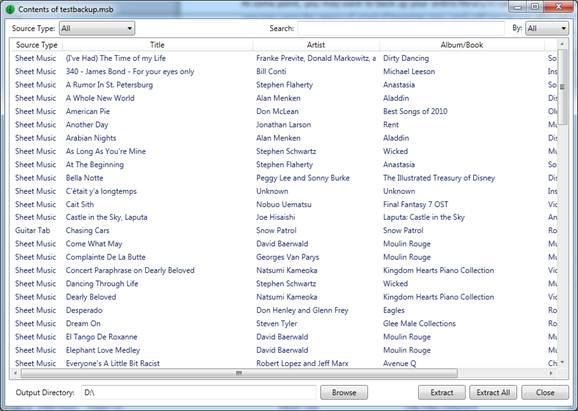
Task: Click the vertical scrollbar down arrow
Action: [562, 362]
